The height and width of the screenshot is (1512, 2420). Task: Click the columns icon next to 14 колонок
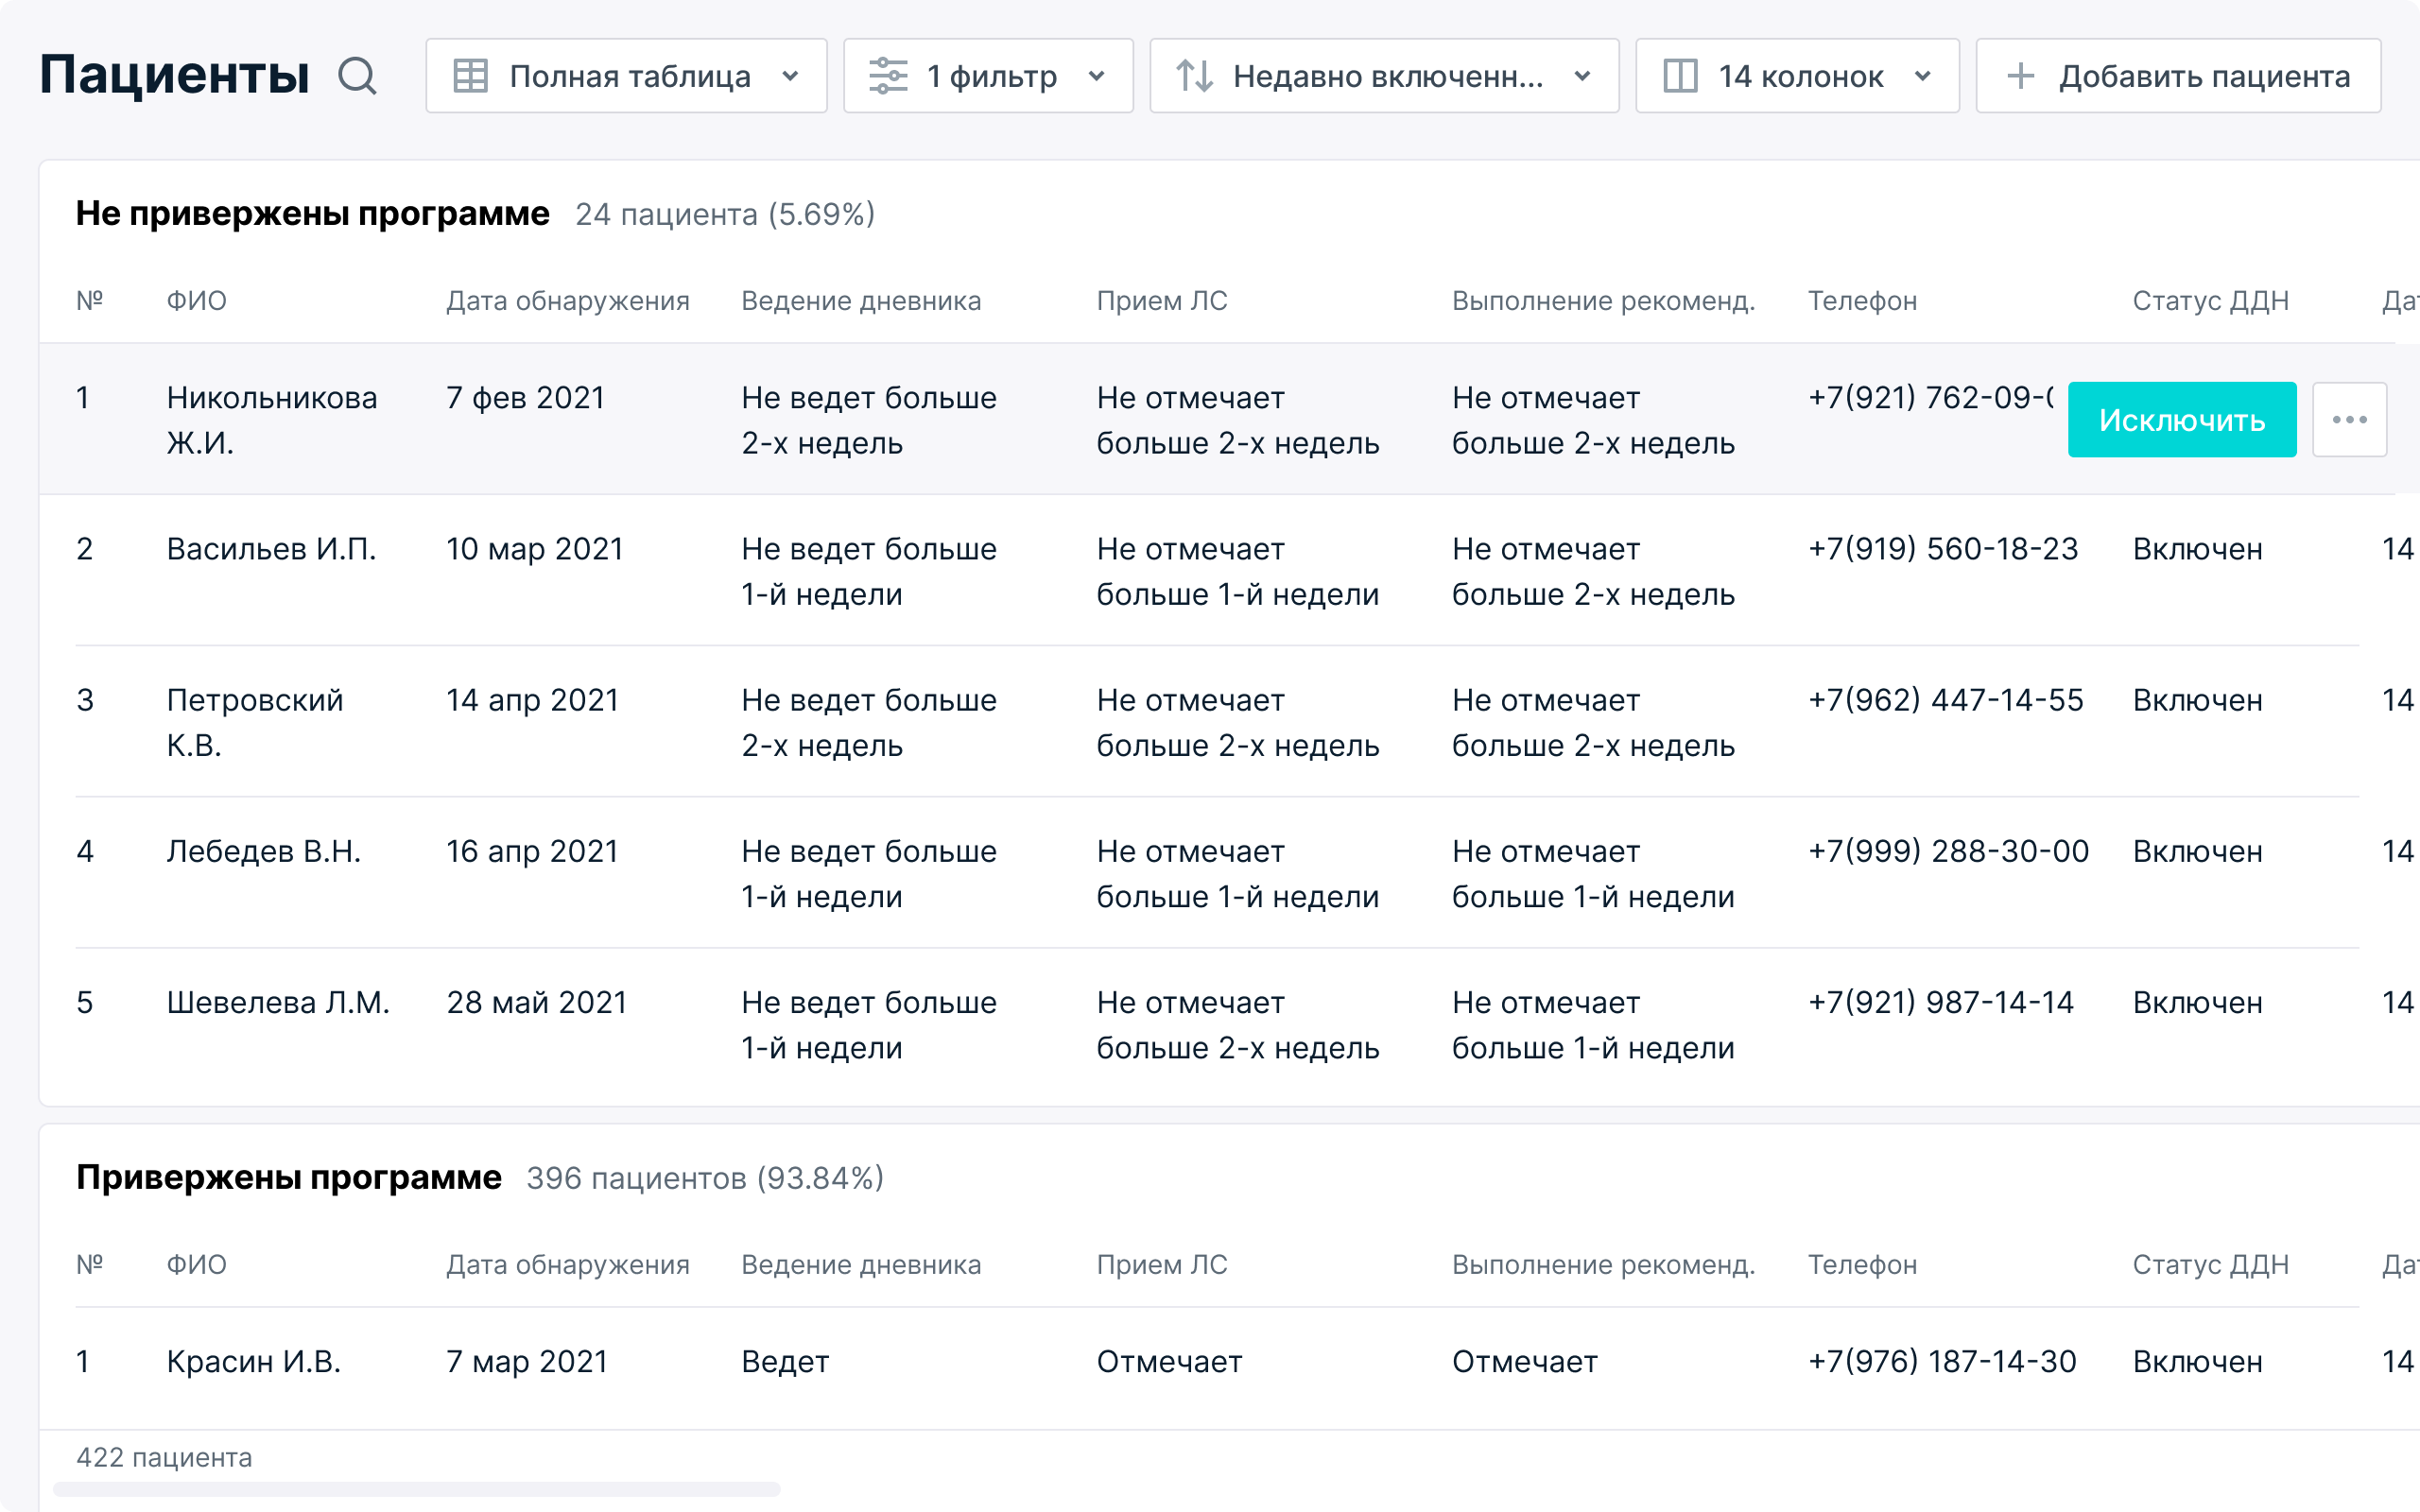pyautogui.click(x=1680, y=76)
